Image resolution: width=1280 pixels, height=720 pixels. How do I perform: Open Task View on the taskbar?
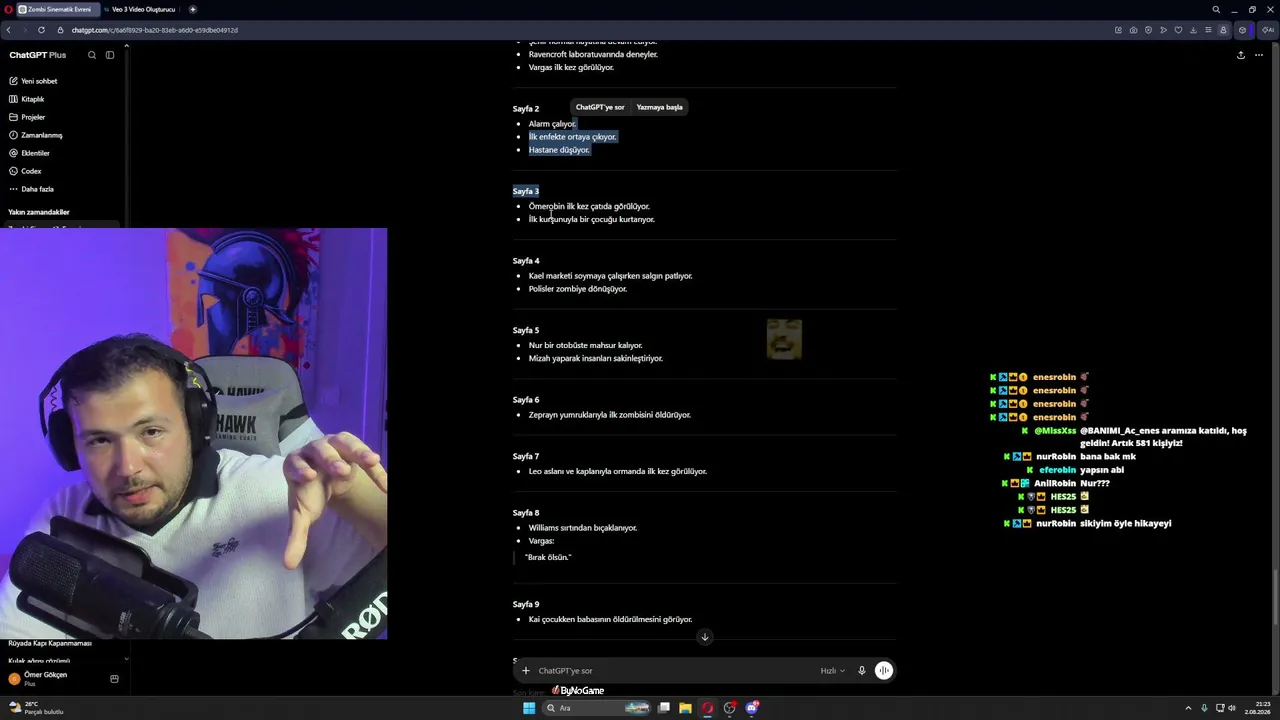coord(663,708)
